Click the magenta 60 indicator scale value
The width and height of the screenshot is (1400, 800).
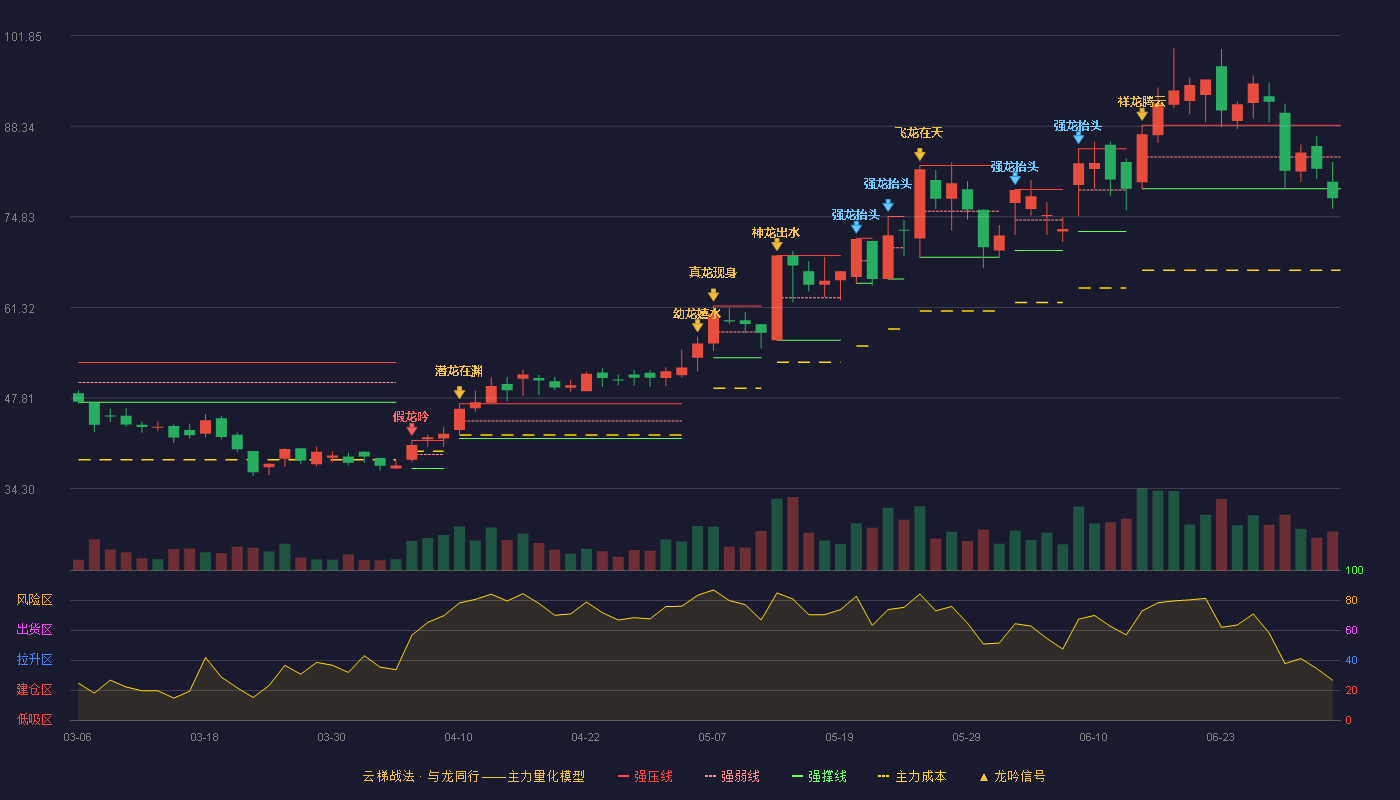(x=1351, y=631)
